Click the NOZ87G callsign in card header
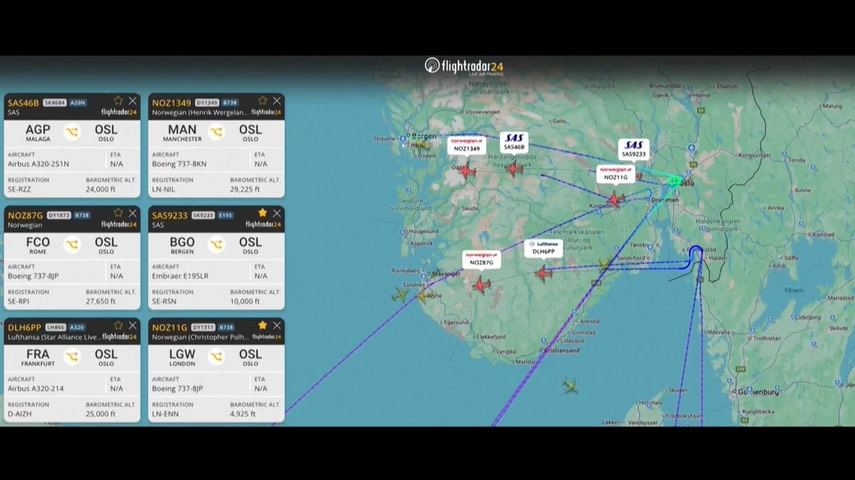 26,215
